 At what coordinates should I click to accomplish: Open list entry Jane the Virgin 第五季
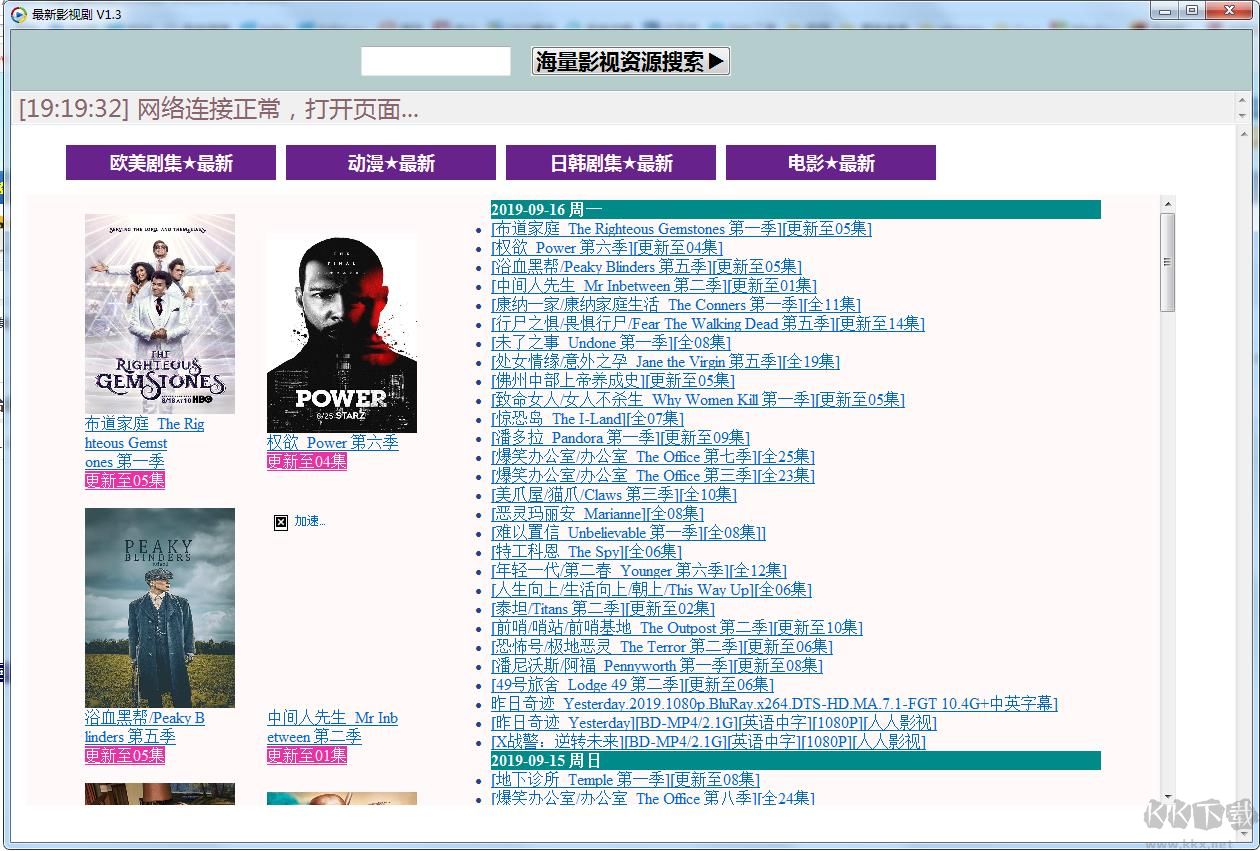pos(665,362)
